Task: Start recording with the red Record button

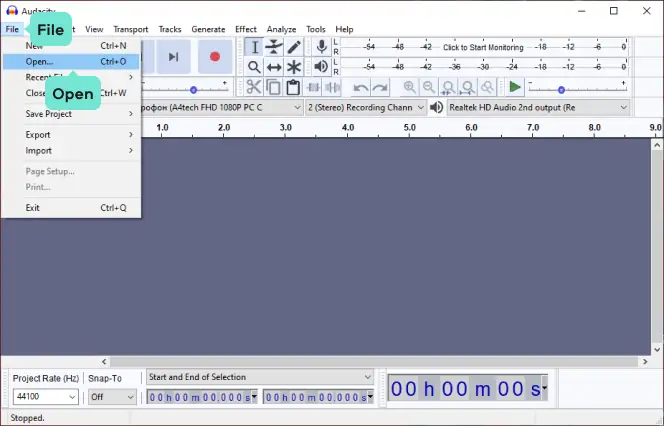Action: tap(215, 57)
